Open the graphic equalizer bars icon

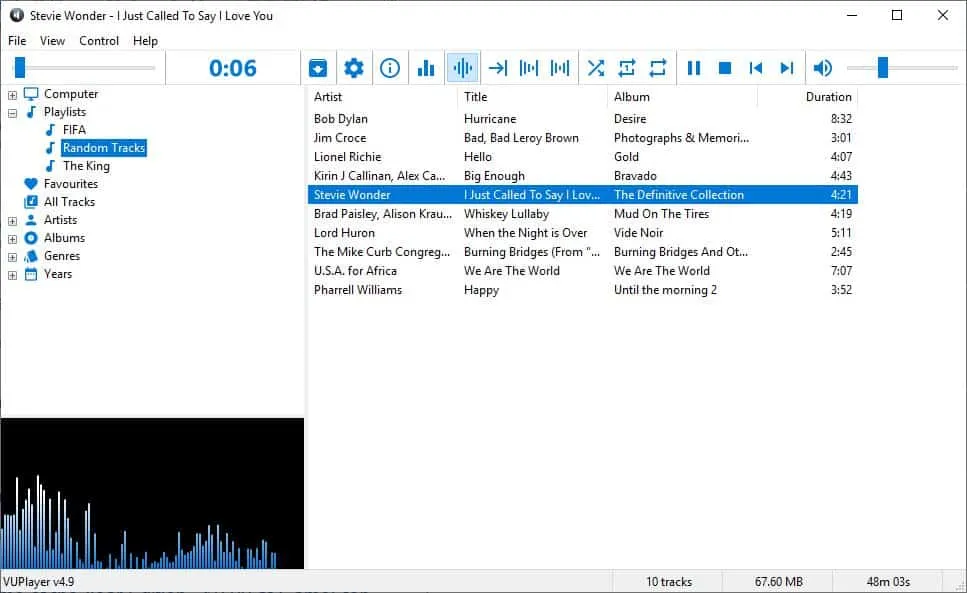426,68
